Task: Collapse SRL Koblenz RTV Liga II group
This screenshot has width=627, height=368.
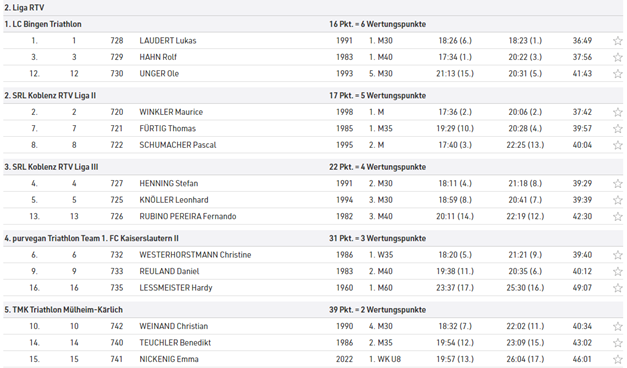Action: coord(313,96)
